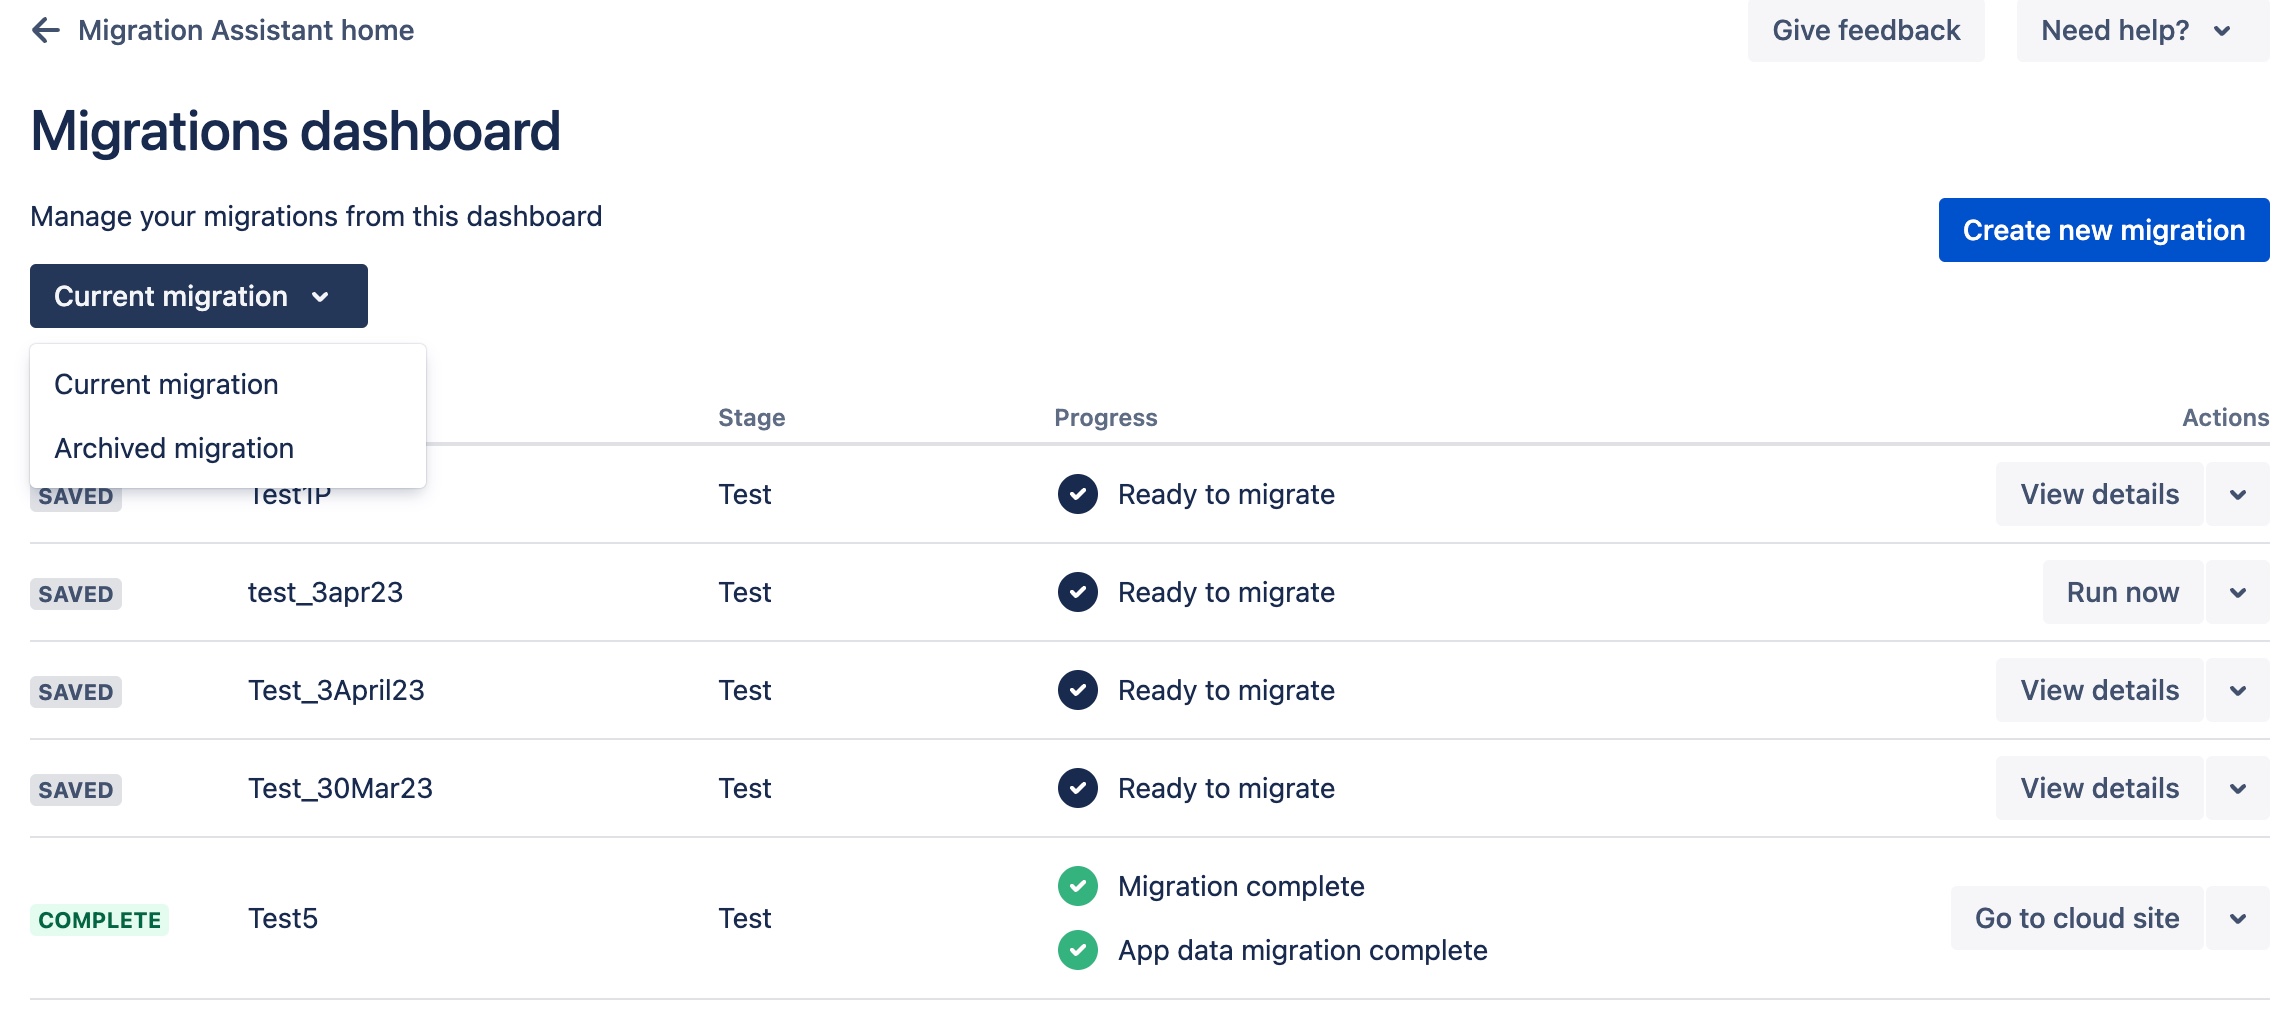
Task: Run the test_3apr23 migration now
Action: tap(2122, 593)
